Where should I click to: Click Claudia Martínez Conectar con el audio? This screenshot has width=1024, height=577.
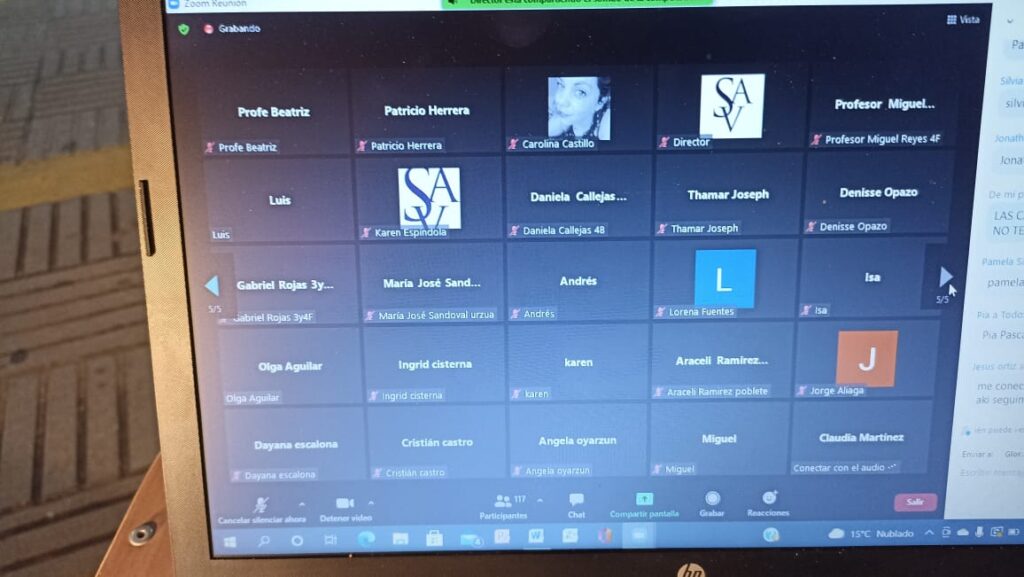tap(845, 468)
